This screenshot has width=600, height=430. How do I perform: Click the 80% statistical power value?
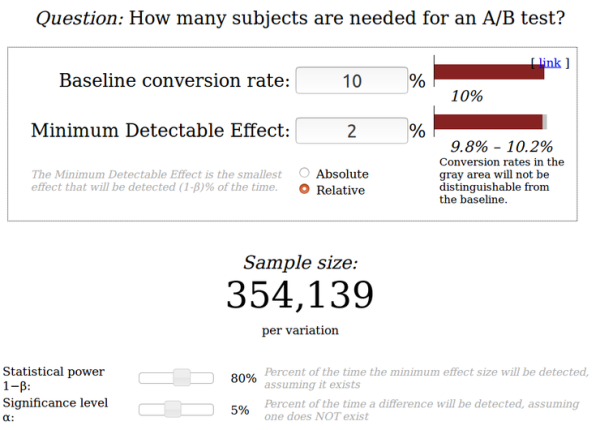(243, 379)
